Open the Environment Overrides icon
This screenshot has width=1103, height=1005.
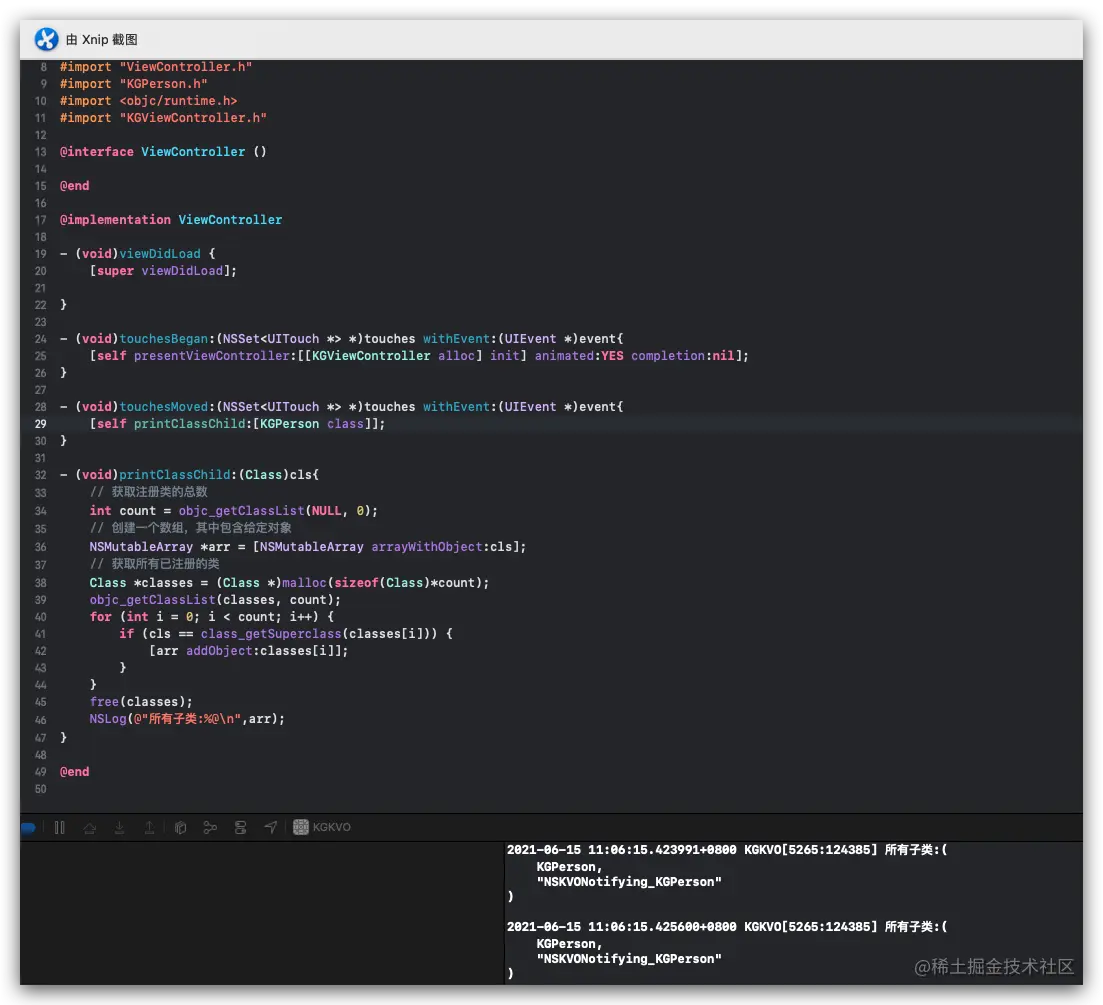tap(240, 828)
